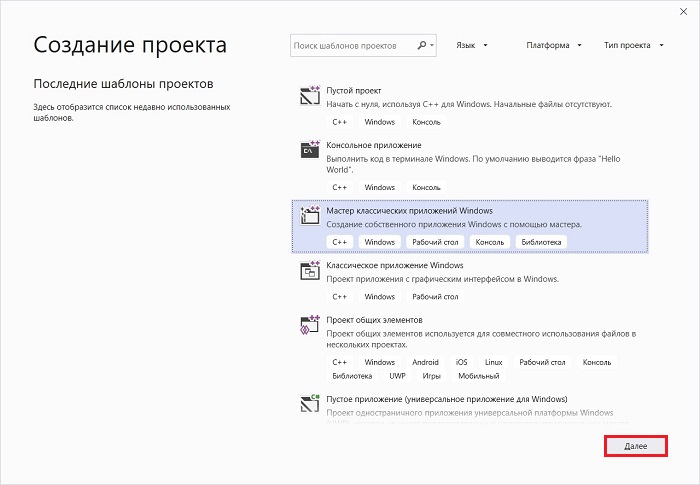Select Пустое приложение (универсальное приложение для Windows)
This screenshot has width=700, height=485.
[x=447, y=399]
